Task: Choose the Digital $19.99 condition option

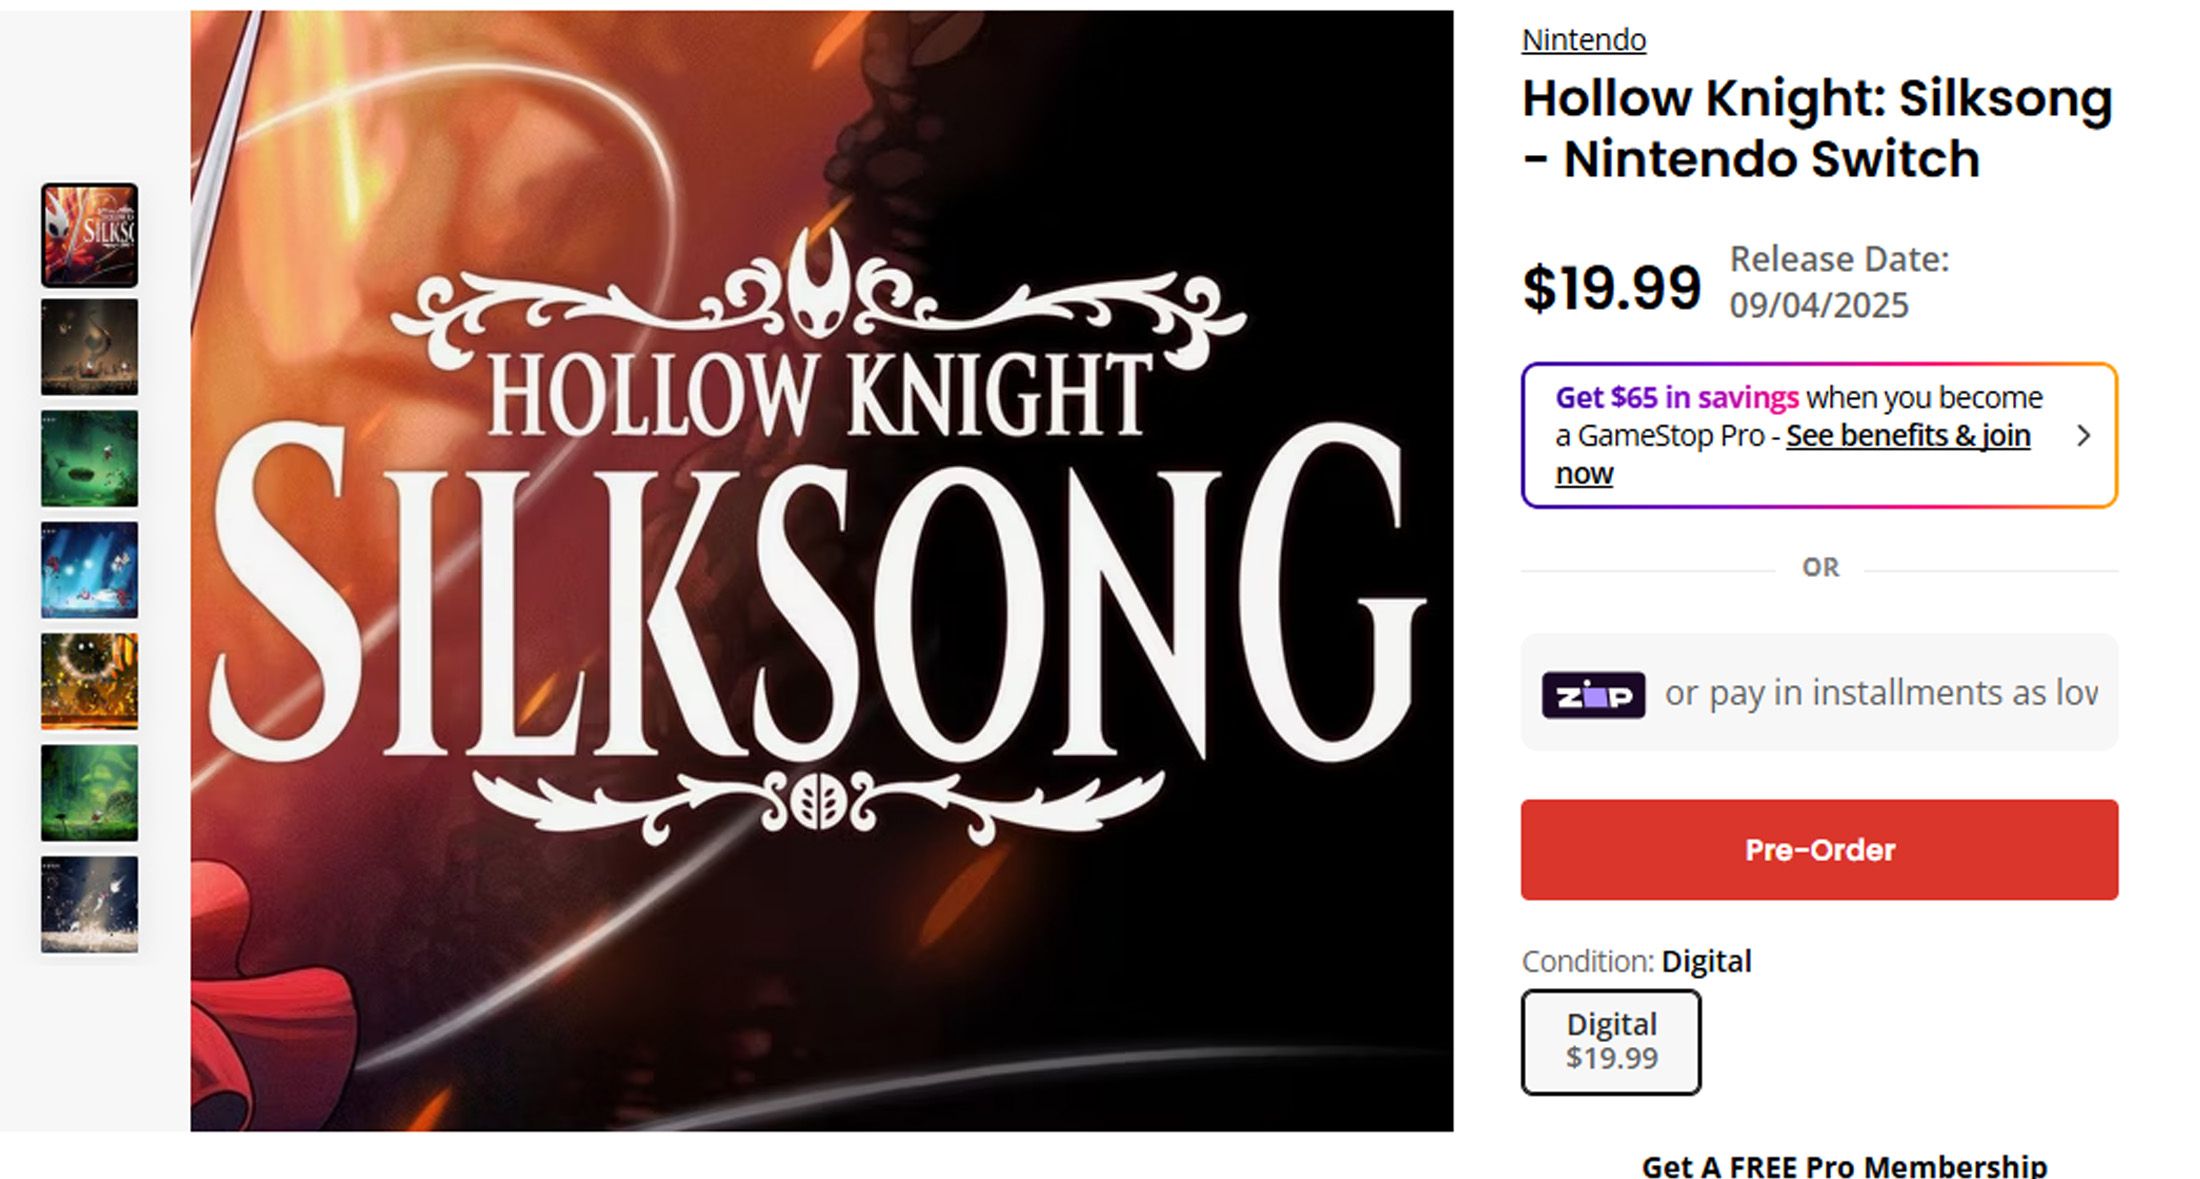Action: (1611, 1042)
